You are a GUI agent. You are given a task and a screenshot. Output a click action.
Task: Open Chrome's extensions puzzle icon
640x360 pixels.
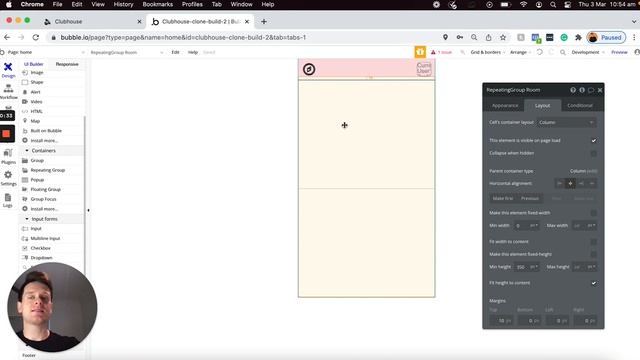(x=578, y=38)
